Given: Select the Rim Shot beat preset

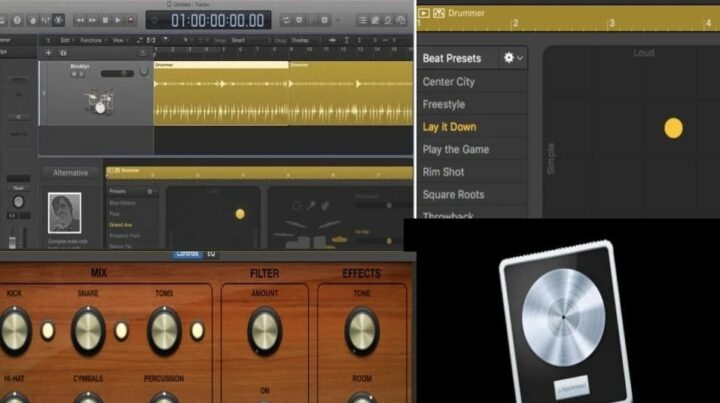Looking at the screenshot, I should click(442, 172).
